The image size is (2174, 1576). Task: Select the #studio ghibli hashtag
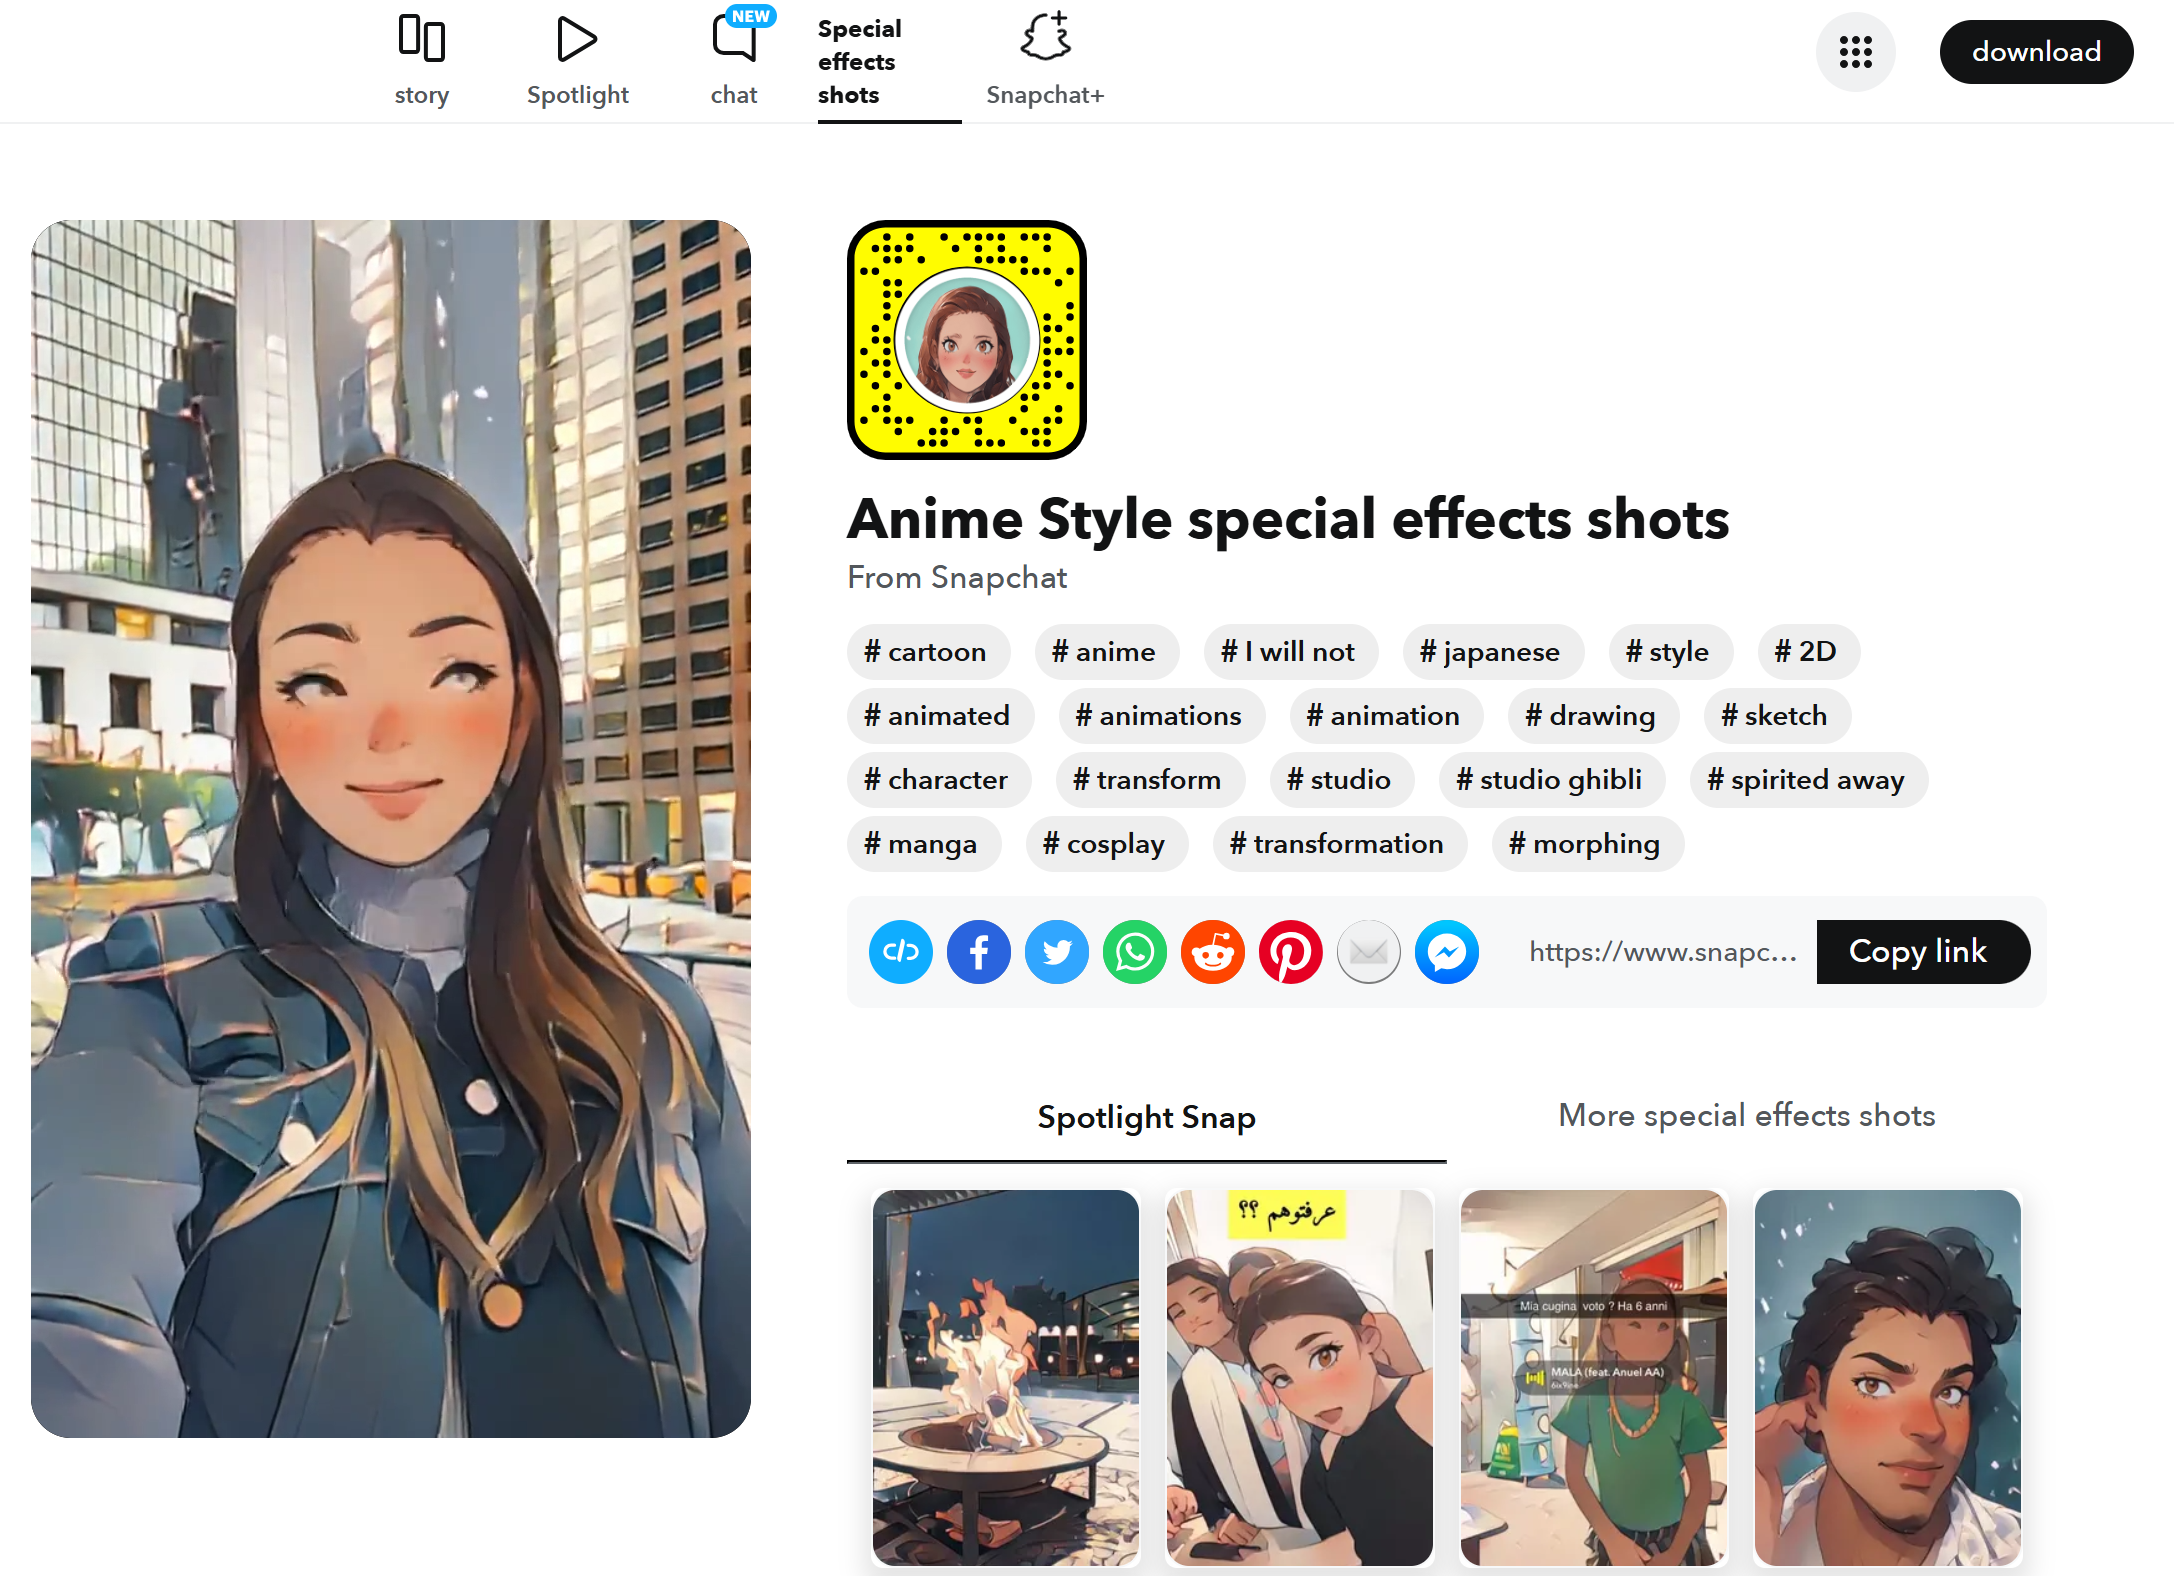[1552, 780]
